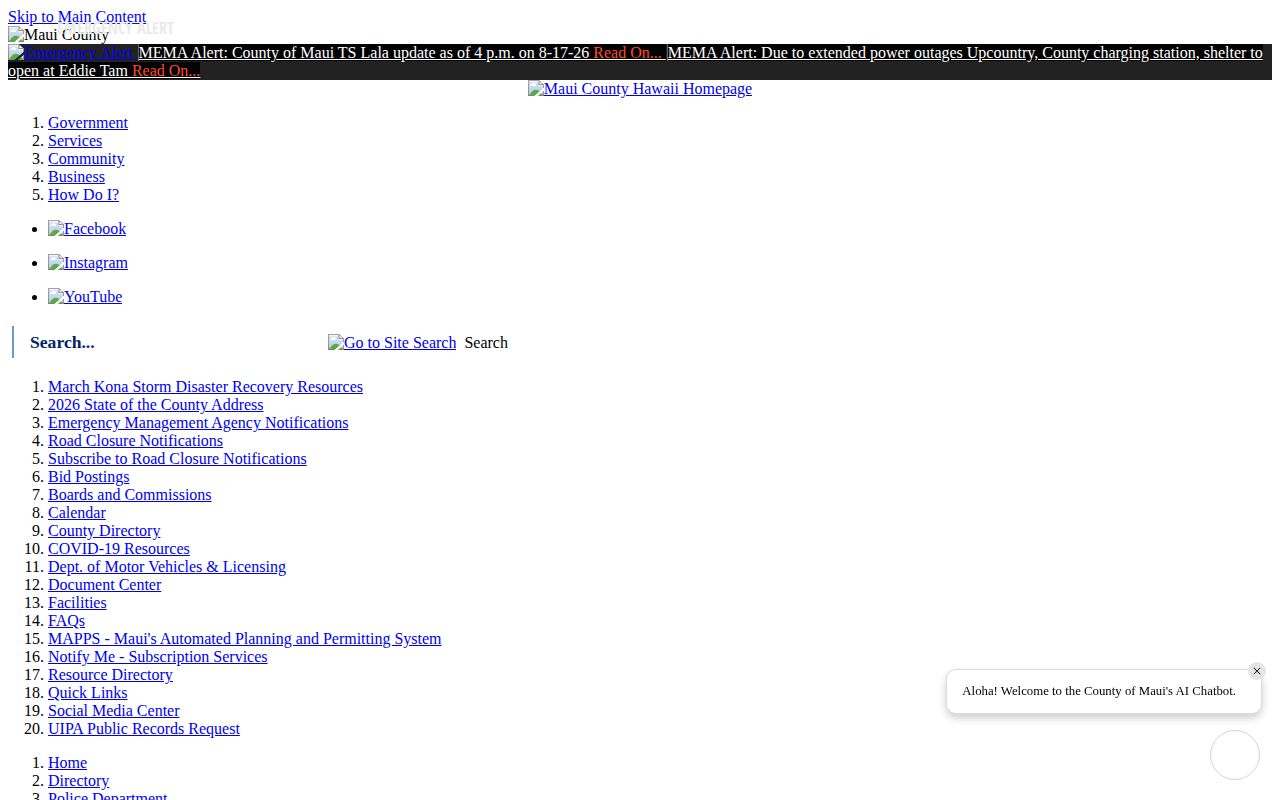The width and height of the screenshot is (1280, 800).
Task: Open the Community menu
Action: pyautogui.click(x=86, y=159)
